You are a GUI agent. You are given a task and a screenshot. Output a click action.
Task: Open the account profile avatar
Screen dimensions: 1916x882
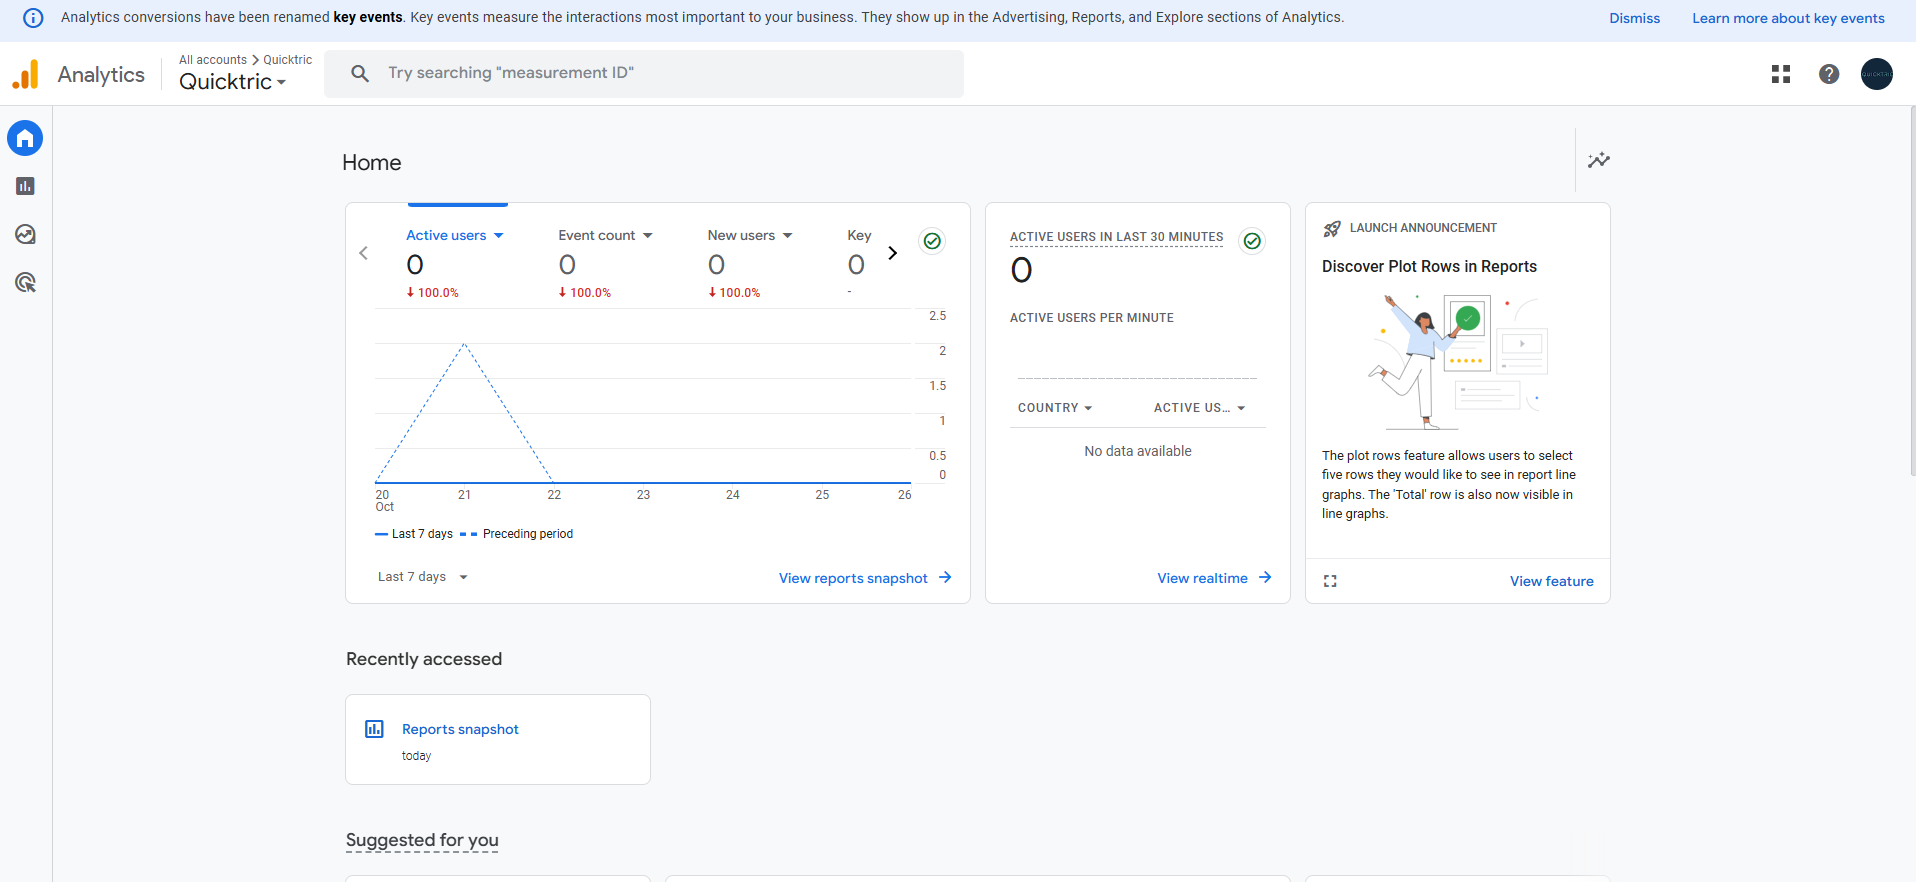[x=1877, y=74]
